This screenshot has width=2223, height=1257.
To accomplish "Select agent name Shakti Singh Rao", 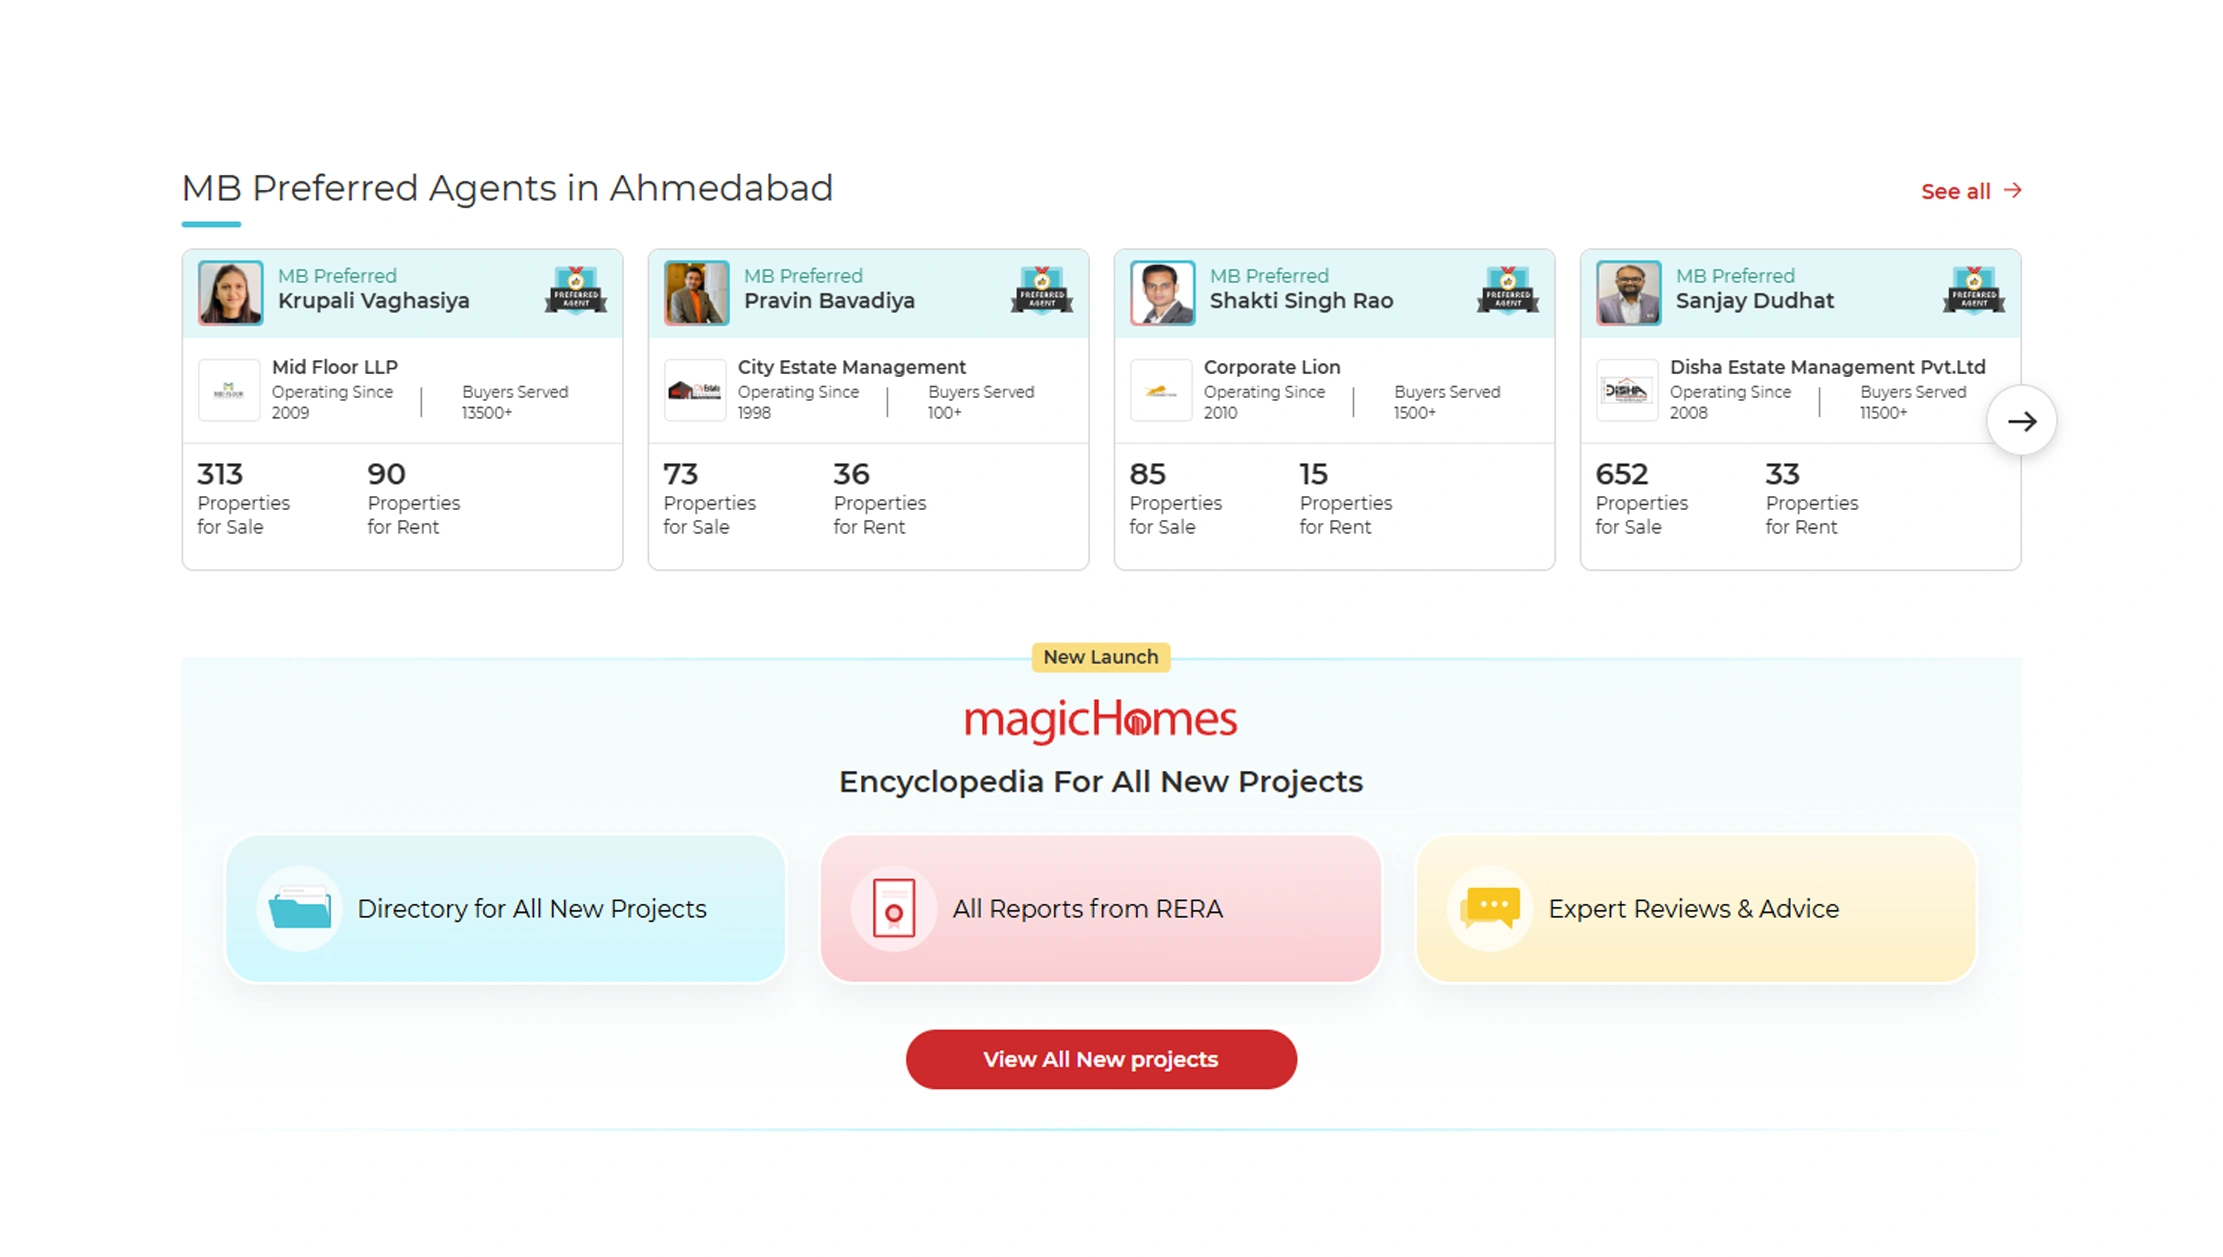I will pyautogui.click(x=1301, y=301).
